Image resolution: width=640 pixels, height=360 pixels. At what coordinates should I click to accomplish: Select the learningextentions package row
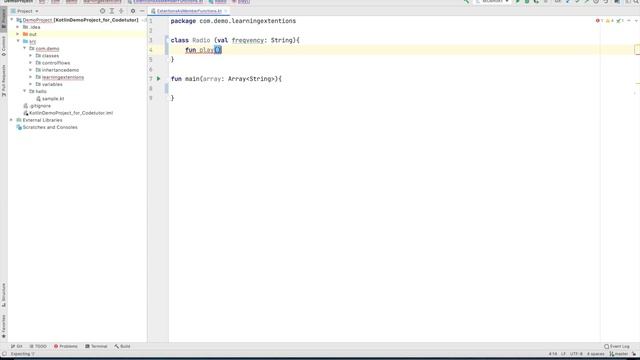60,77
